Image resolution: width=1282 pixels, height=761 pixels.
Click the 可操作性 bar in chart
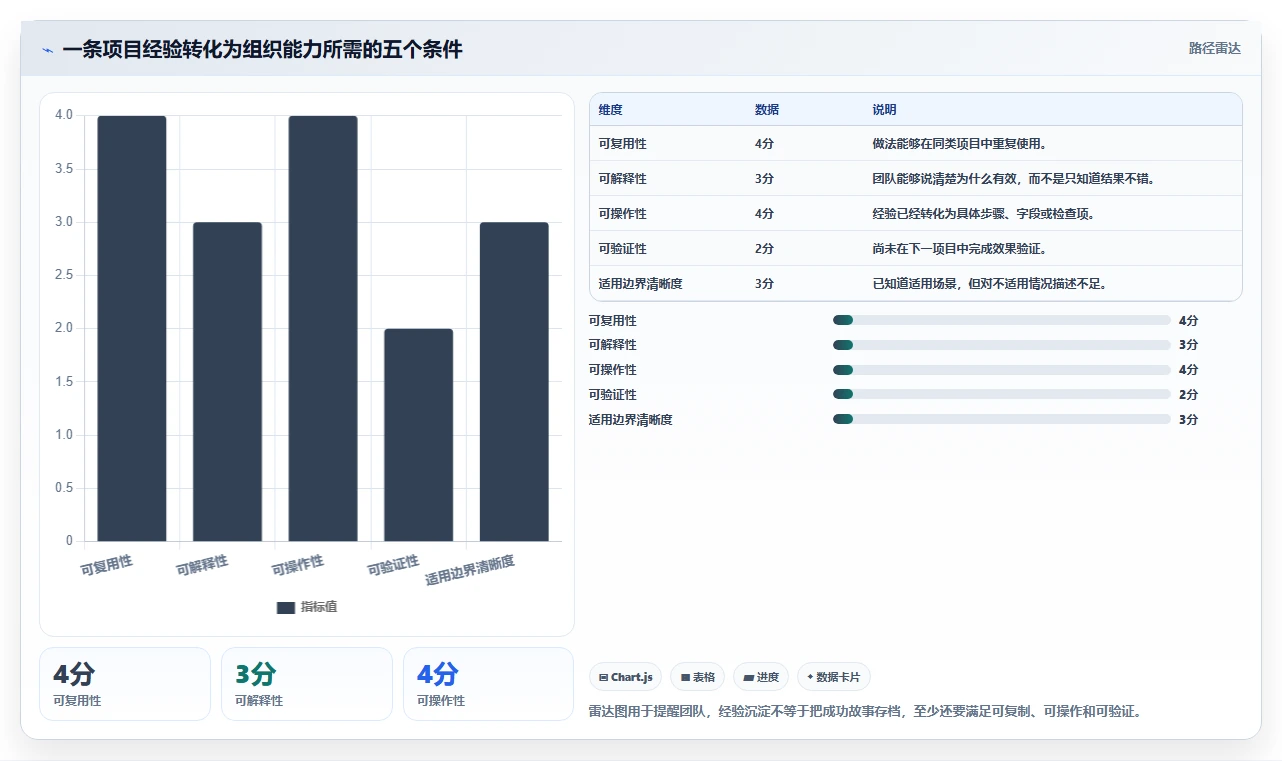(323, 328)
